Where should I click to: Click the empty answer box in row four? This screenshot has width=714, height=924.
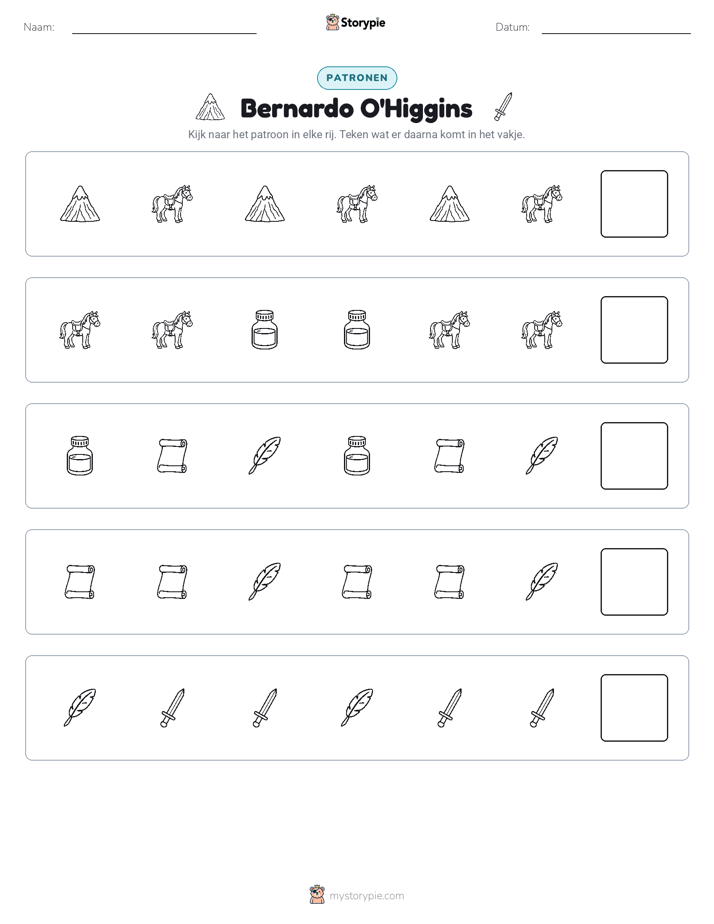[x=634, y=582]
